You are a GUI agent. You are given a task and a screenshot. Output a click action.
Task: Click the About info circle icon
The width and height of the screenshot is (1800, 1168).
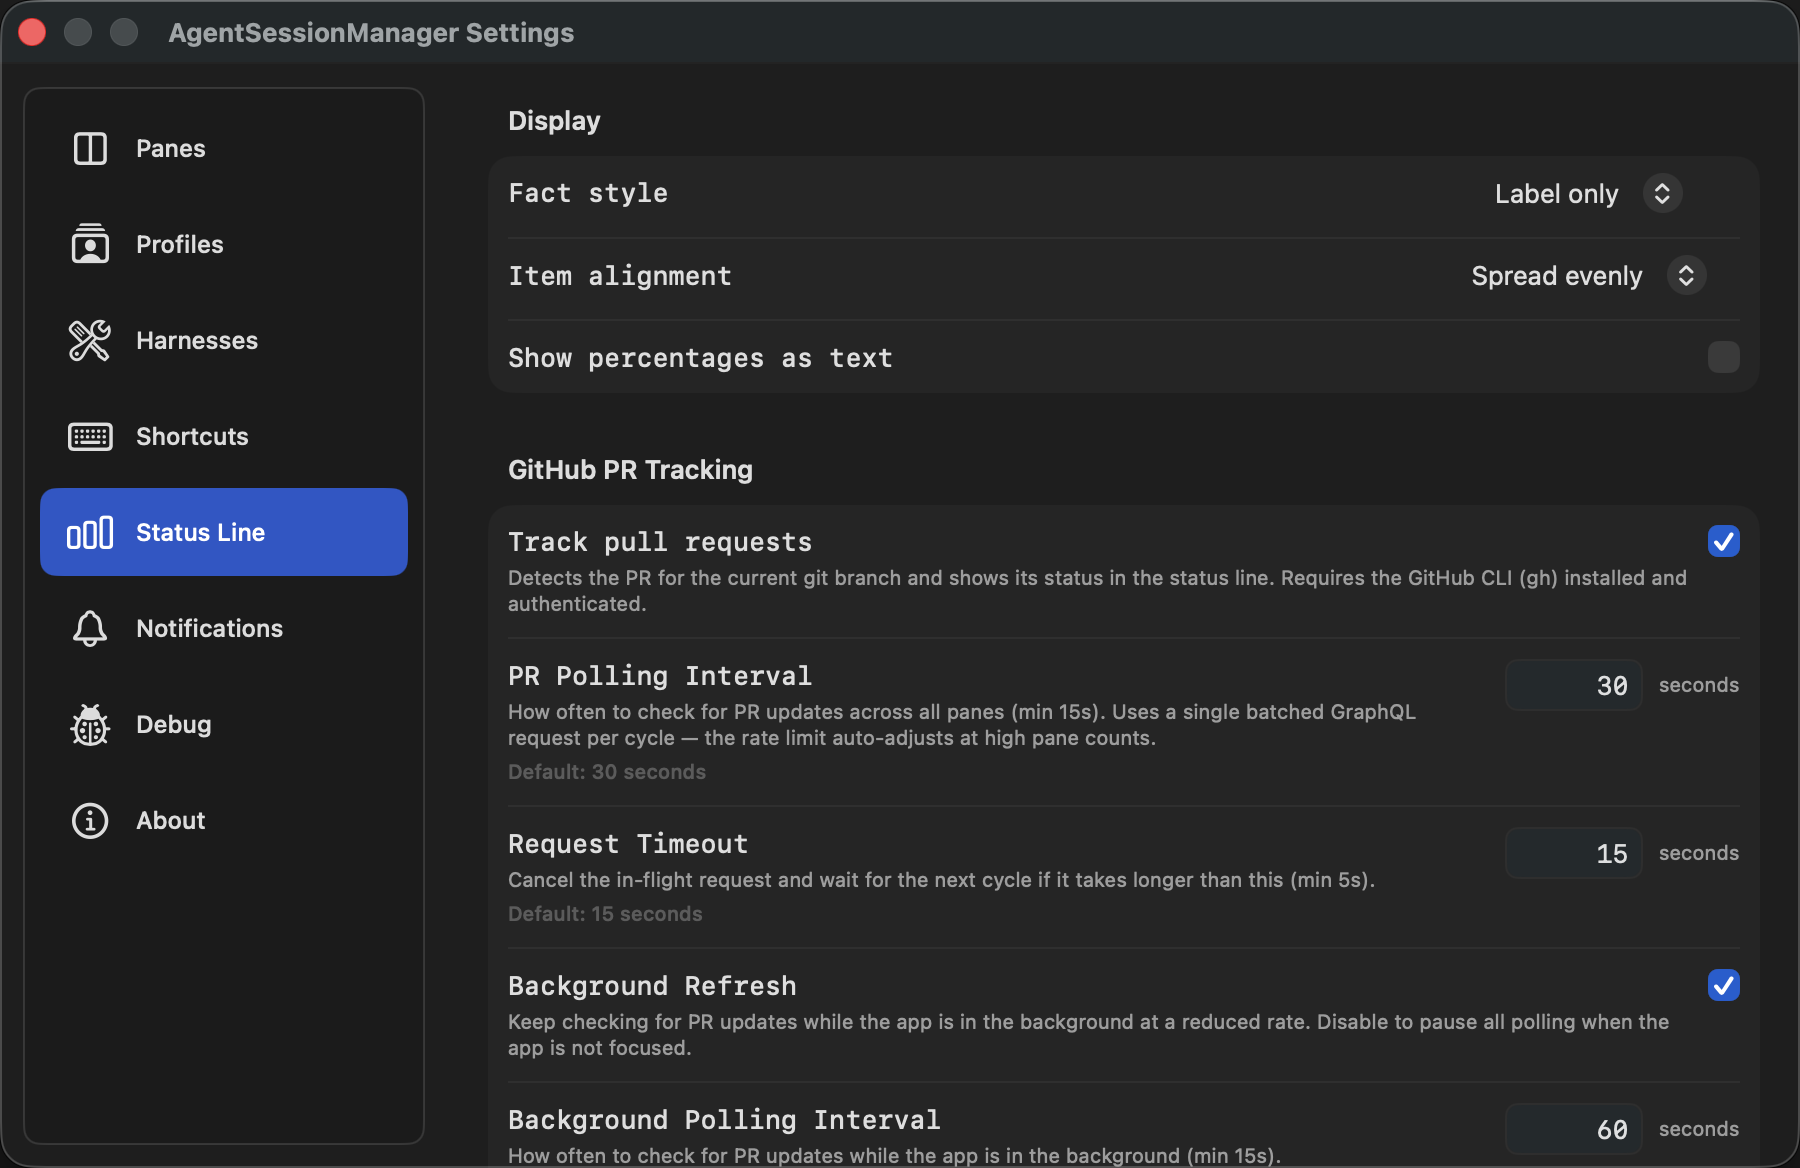pos(90,821)
